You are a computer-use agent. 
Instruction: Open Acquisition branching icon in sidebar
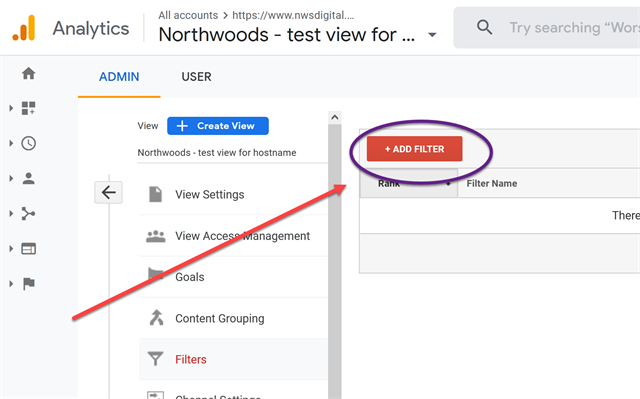[28, 213]
